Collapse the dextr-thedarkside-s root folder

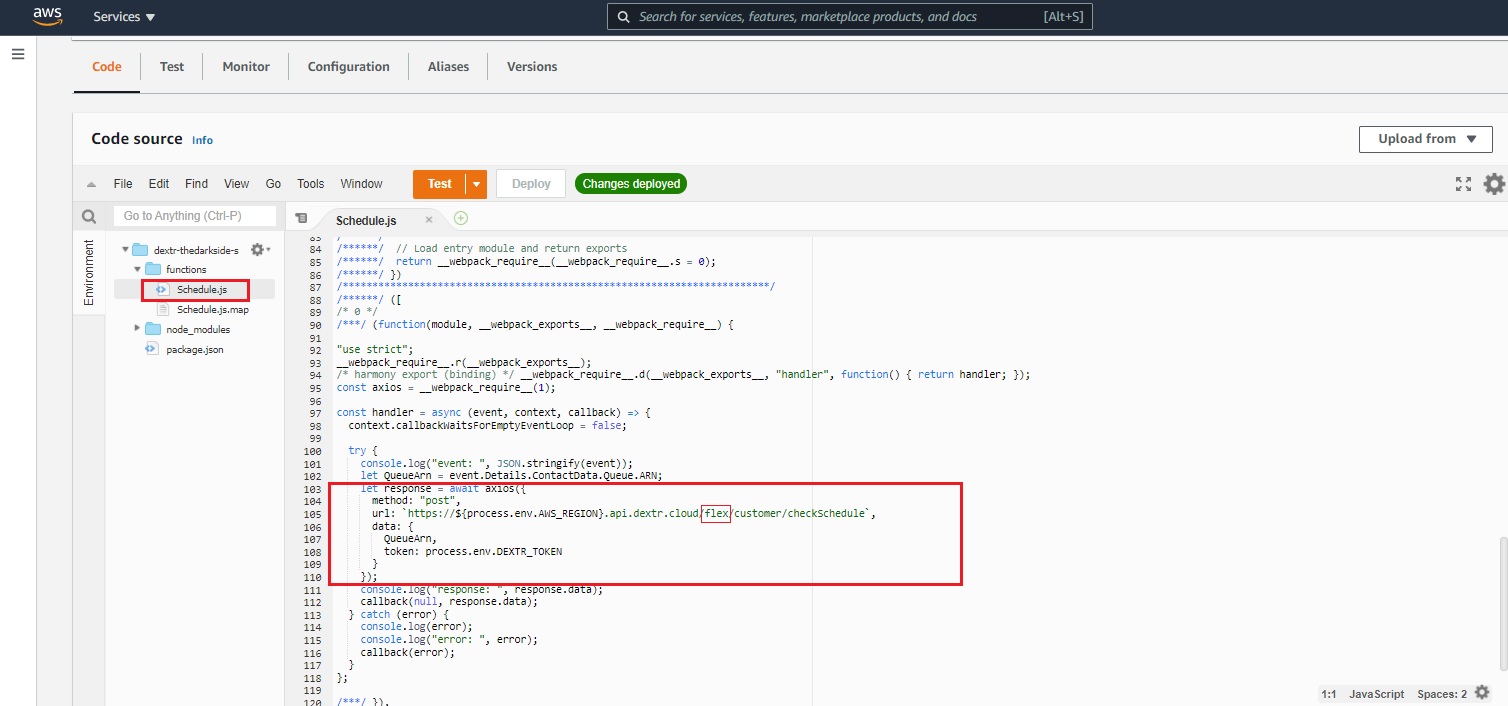(x=125, y=250)
